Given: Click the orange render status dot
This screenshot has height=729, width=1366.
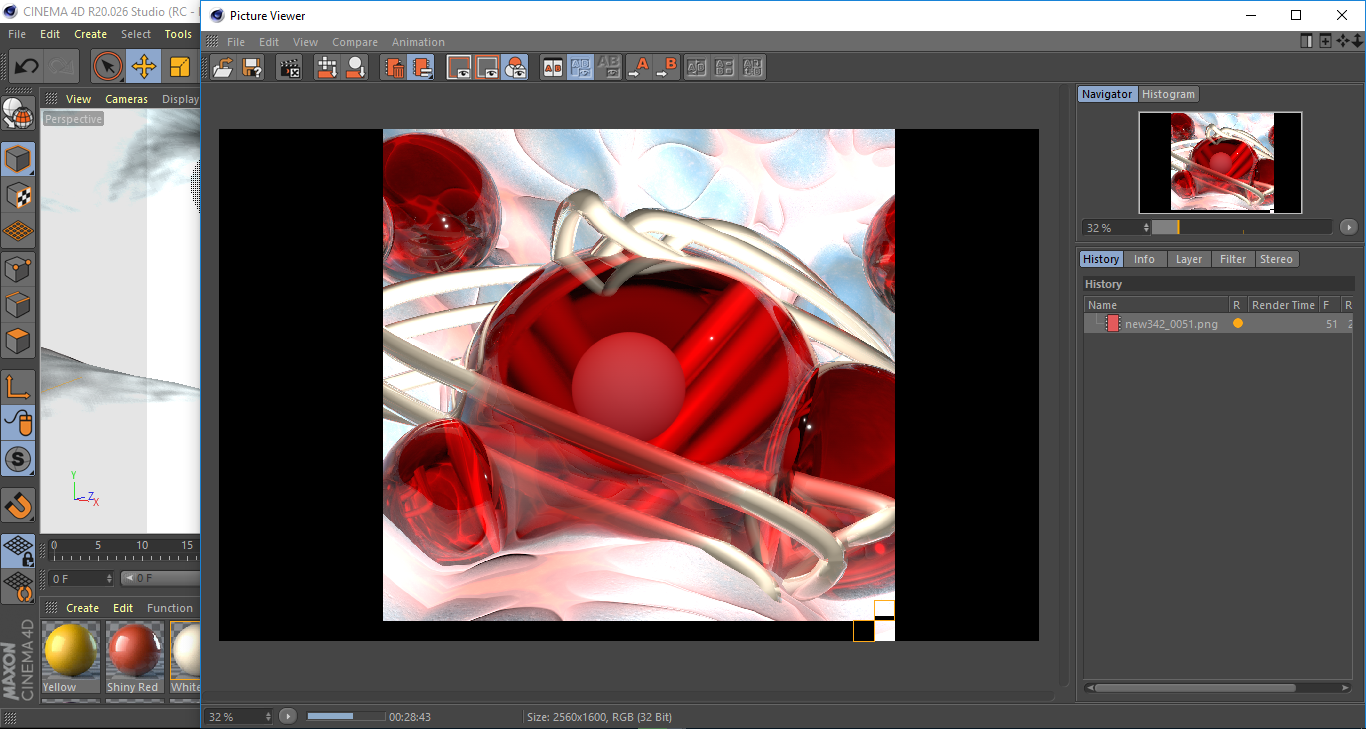Looking at the screenshot, I should point(1238,324).
